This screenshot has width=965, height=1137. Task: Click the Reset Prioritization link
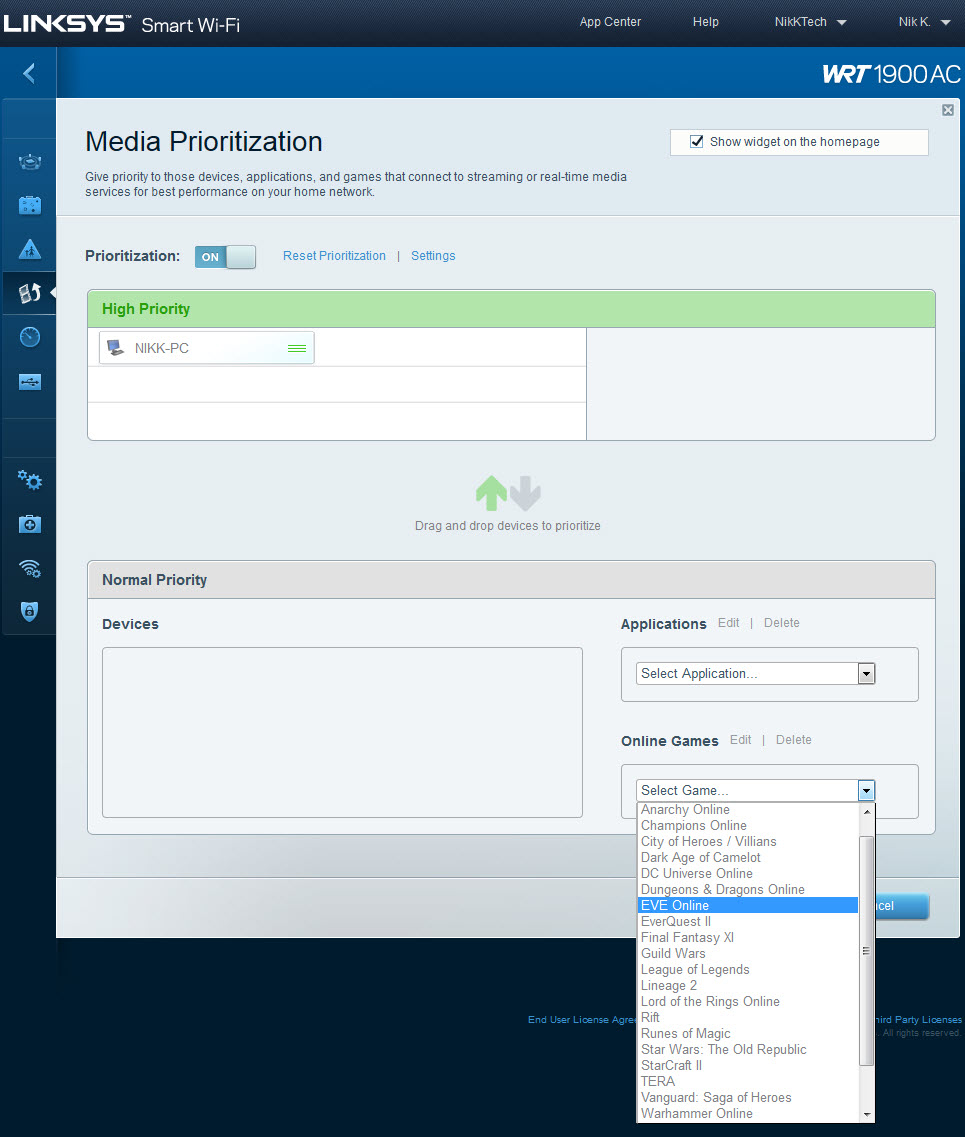pyautogui.click(x=334, y=256)
